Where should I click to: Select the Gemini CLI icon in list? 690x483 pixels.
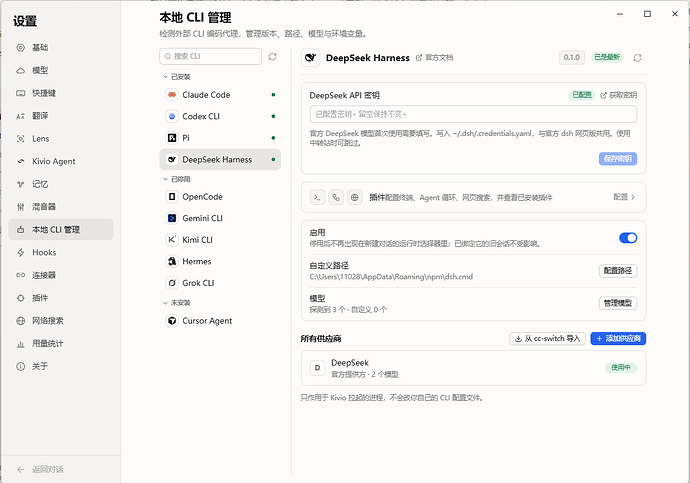(172, 218)
